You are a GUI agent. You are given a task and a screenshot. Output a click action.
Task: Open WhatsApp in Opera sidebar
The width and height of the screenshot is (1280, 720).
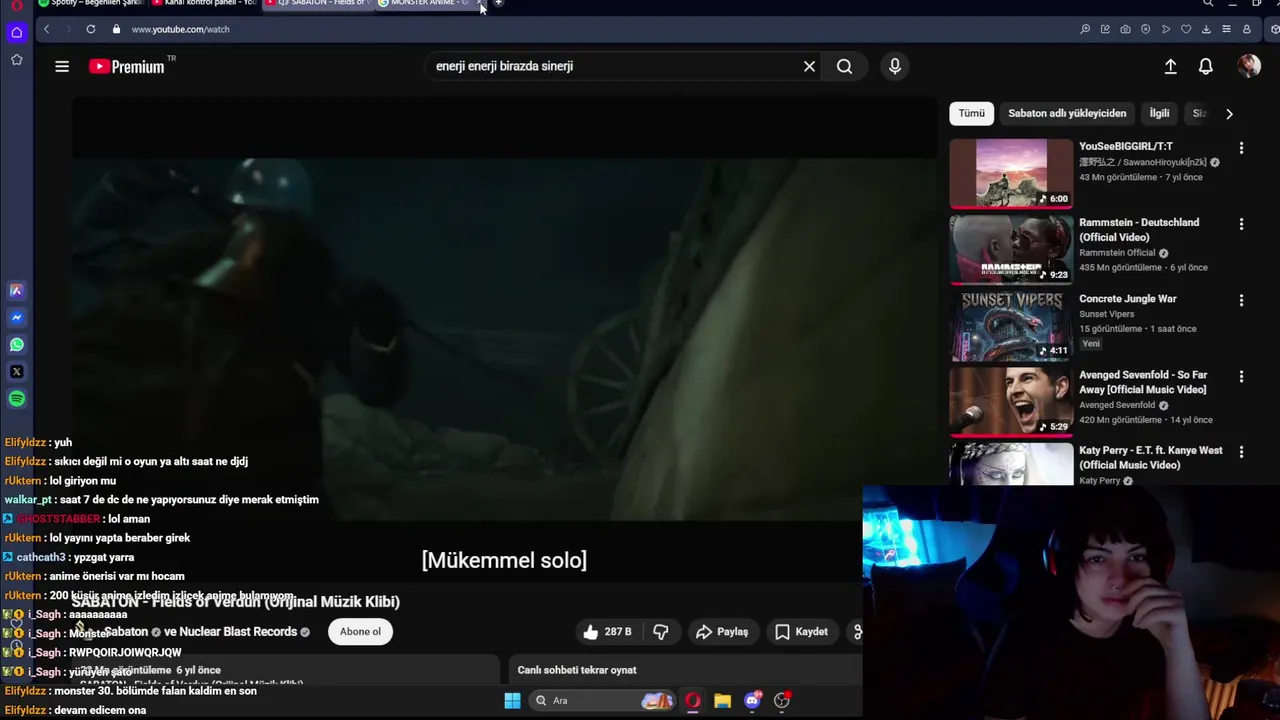click(x=17, y=345)
